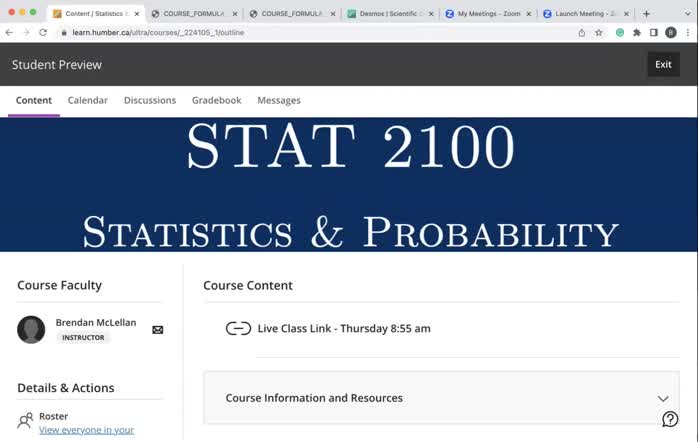Viewport: 698px width, 442px height.
Task: Bookmark this page with the star icon
Action: coord(599,33)
